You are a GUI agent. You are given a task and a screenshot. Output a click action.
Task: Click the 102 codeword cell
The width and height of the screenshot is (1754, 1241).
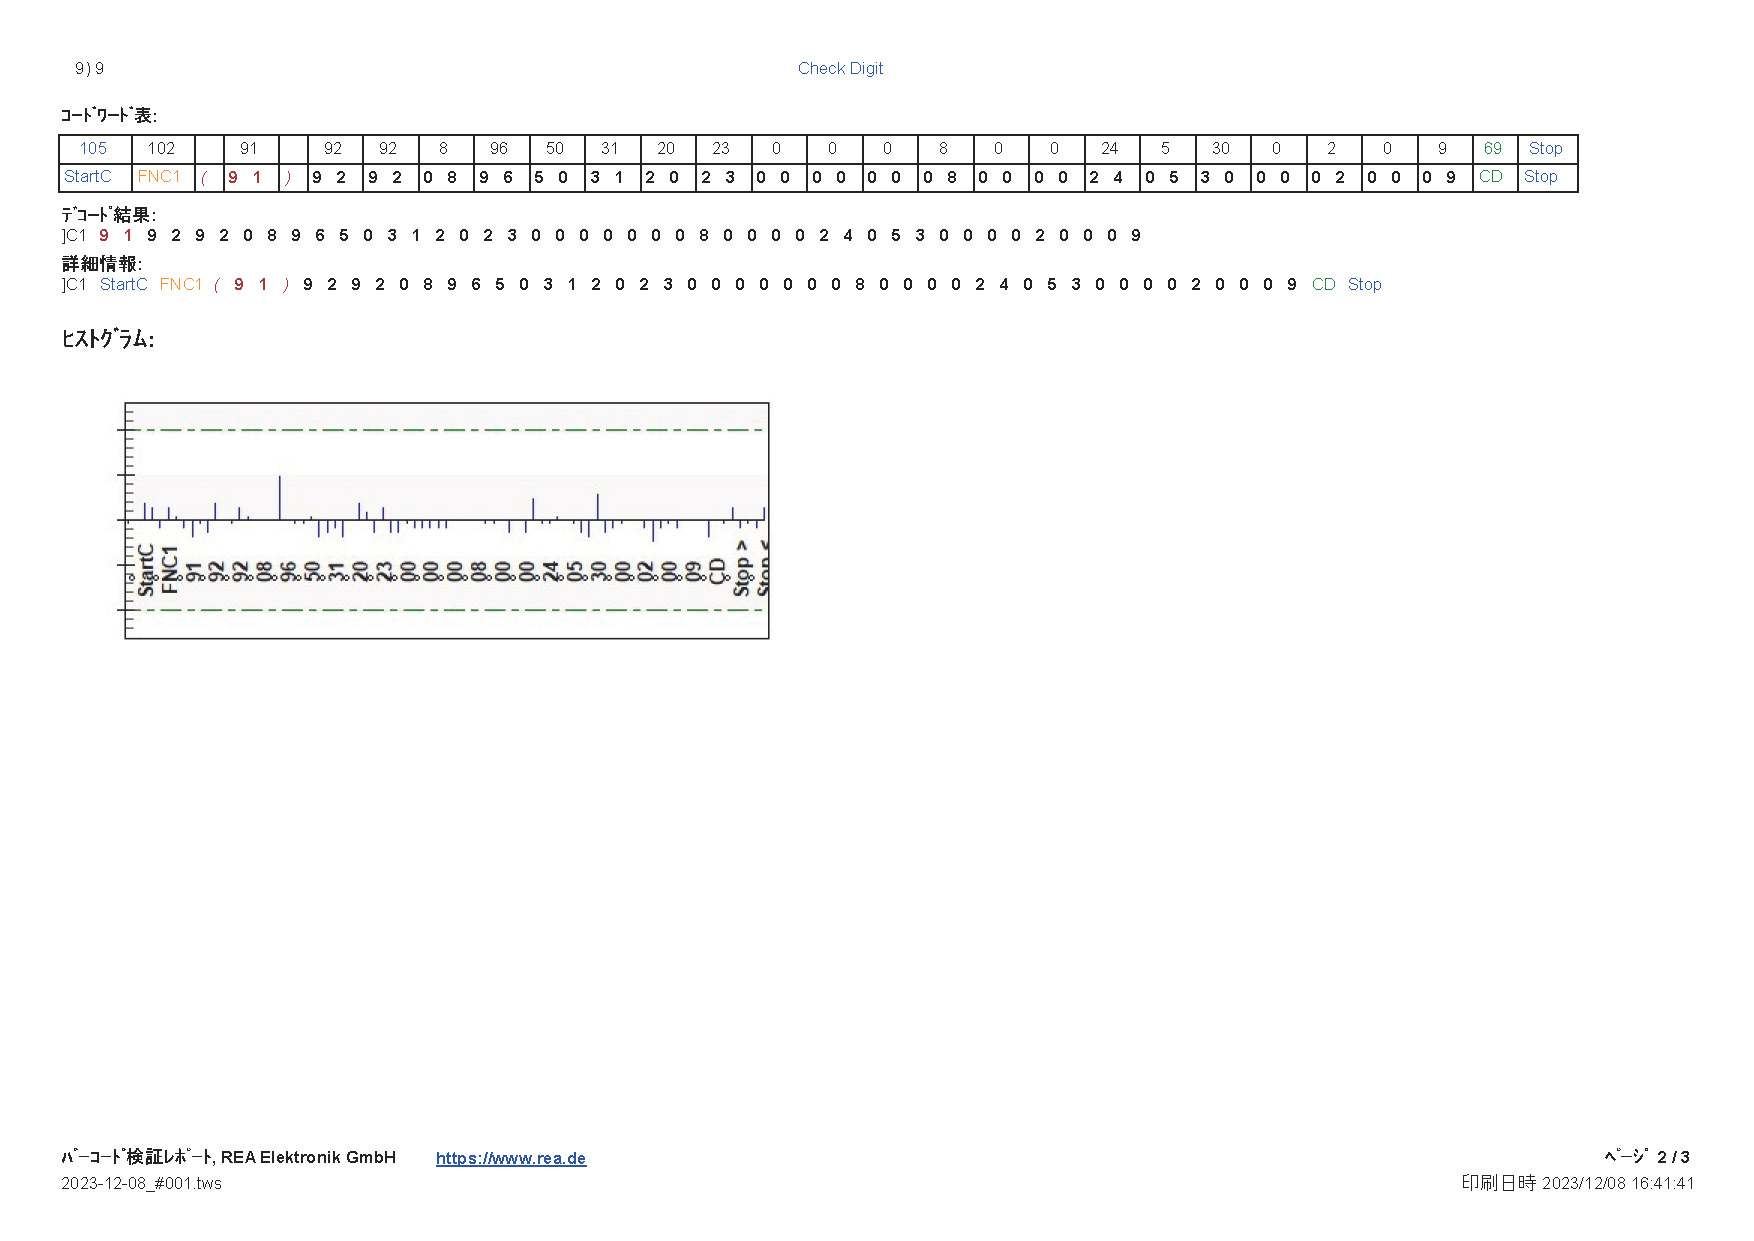[x=162, y=148]
